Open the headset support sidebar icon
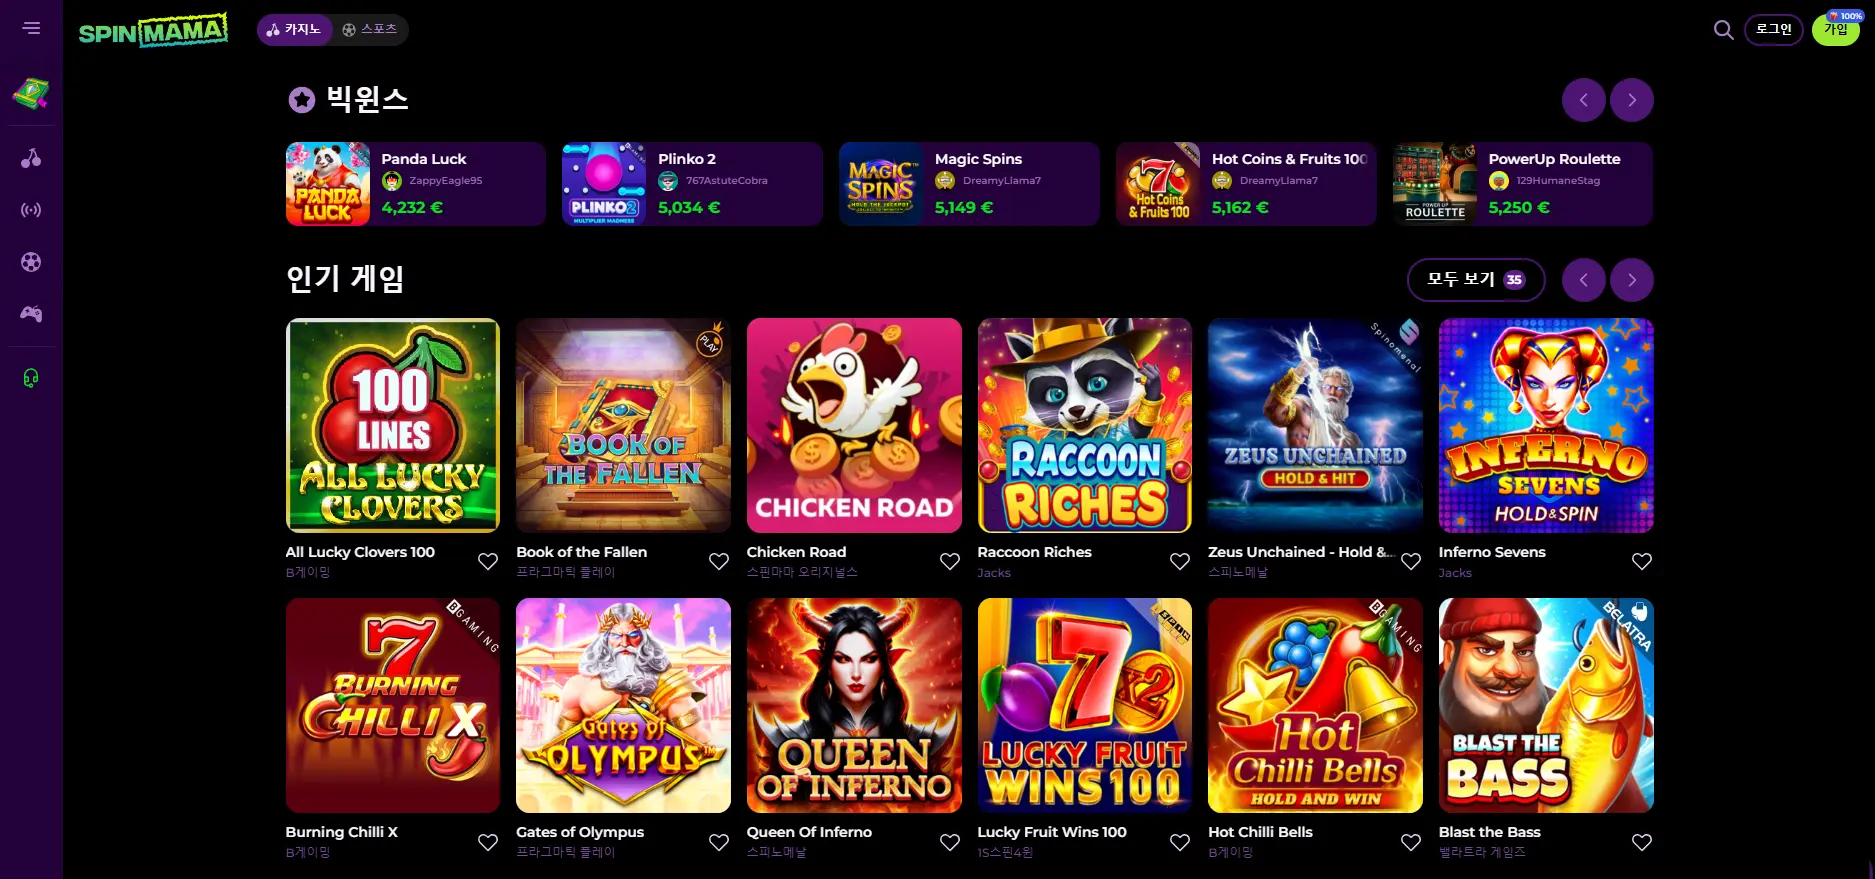This screenshot has height=879, width=1875. (x=31, y=378)
